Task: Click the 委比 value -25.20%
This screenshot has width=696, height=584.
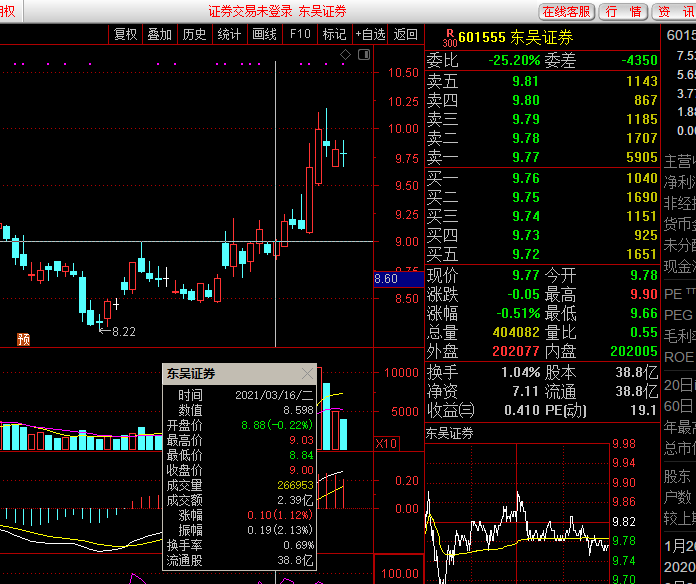Action: click(x=514, y=60)
